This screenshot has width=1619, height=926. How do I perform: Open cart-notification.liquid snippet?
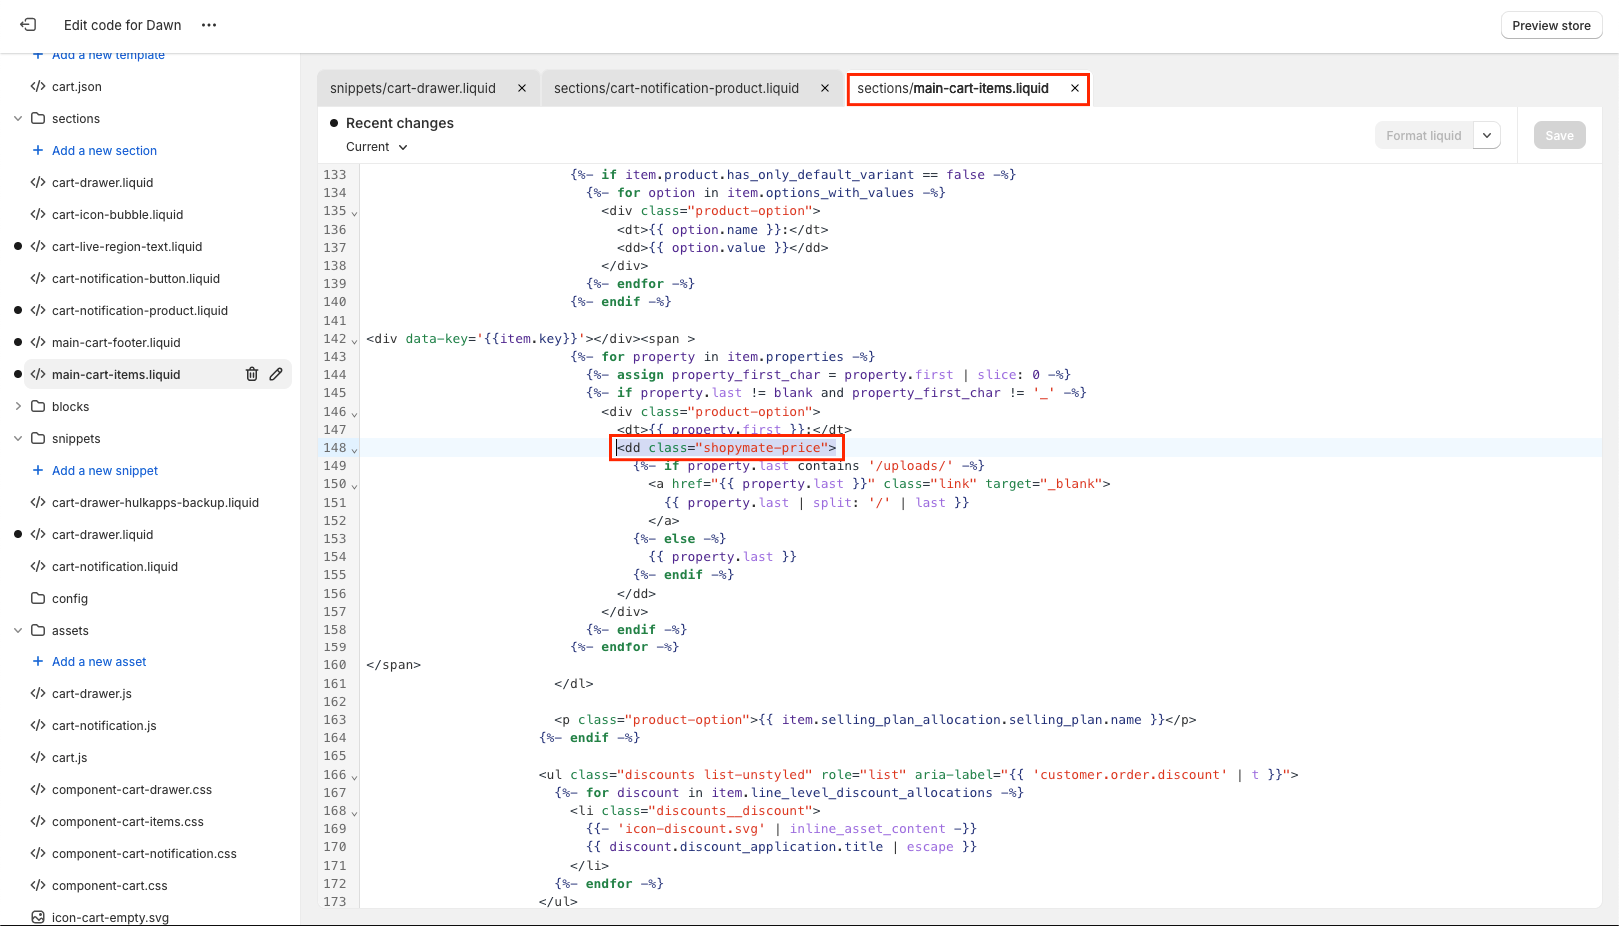point(115,566)
